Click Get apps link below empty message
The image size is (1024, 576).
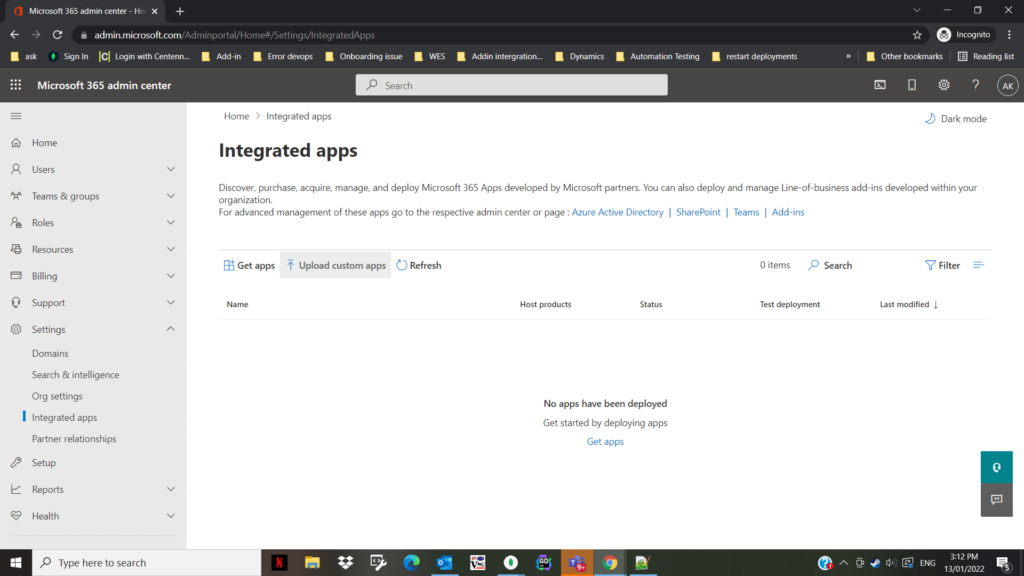(x=605, y=441)
